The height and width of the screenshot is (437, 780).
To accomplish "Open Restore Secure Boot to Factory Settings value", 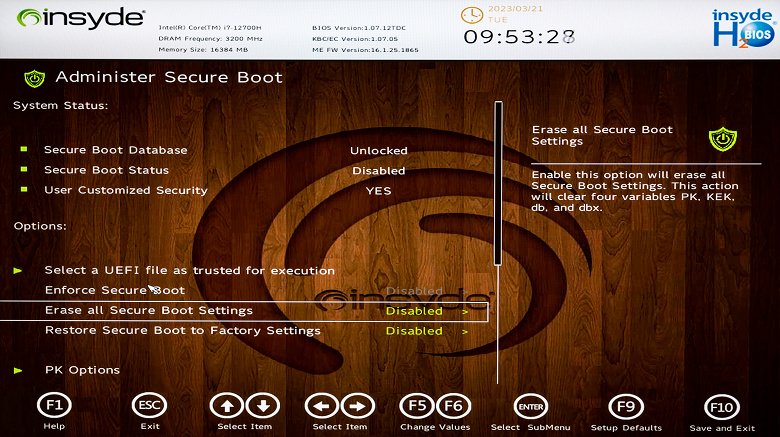I will click(414, 331).
